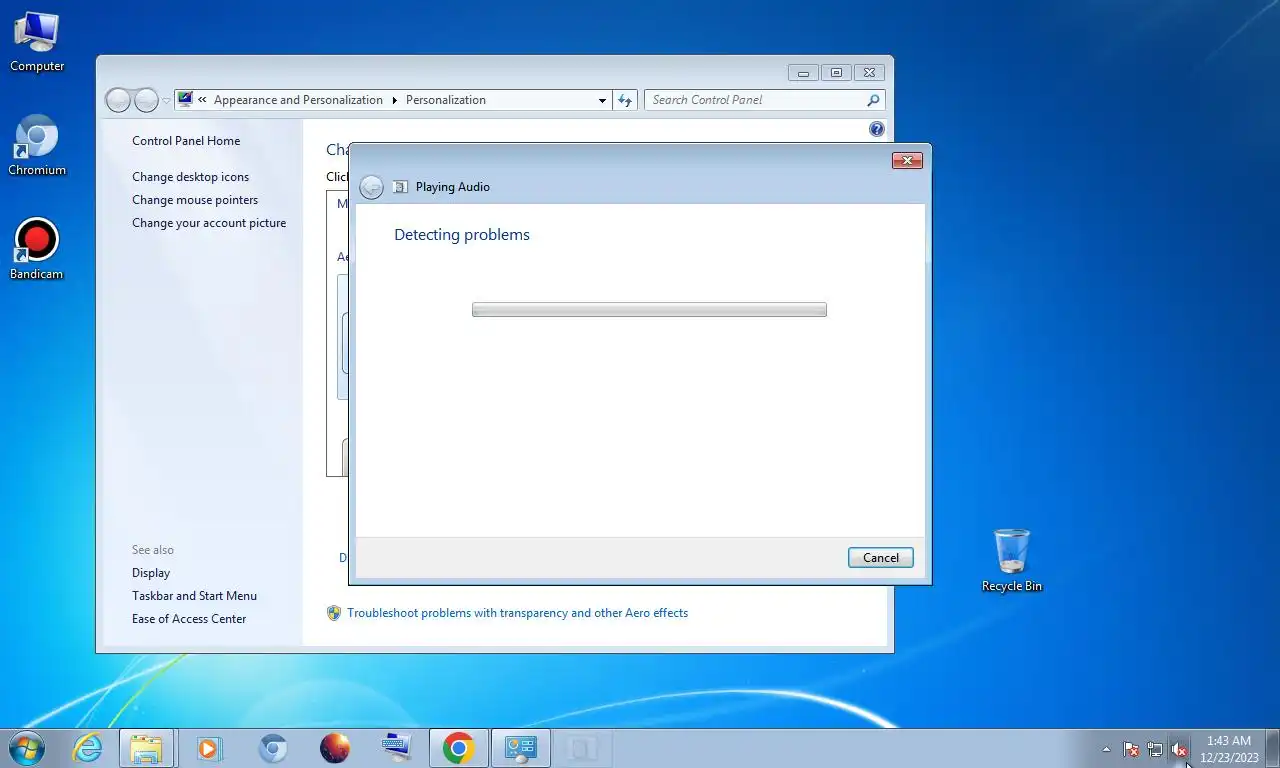Viewport: 1280px width, 768px height.
Task: Open Control Panel Home link
Action: [x=186, y=141]
